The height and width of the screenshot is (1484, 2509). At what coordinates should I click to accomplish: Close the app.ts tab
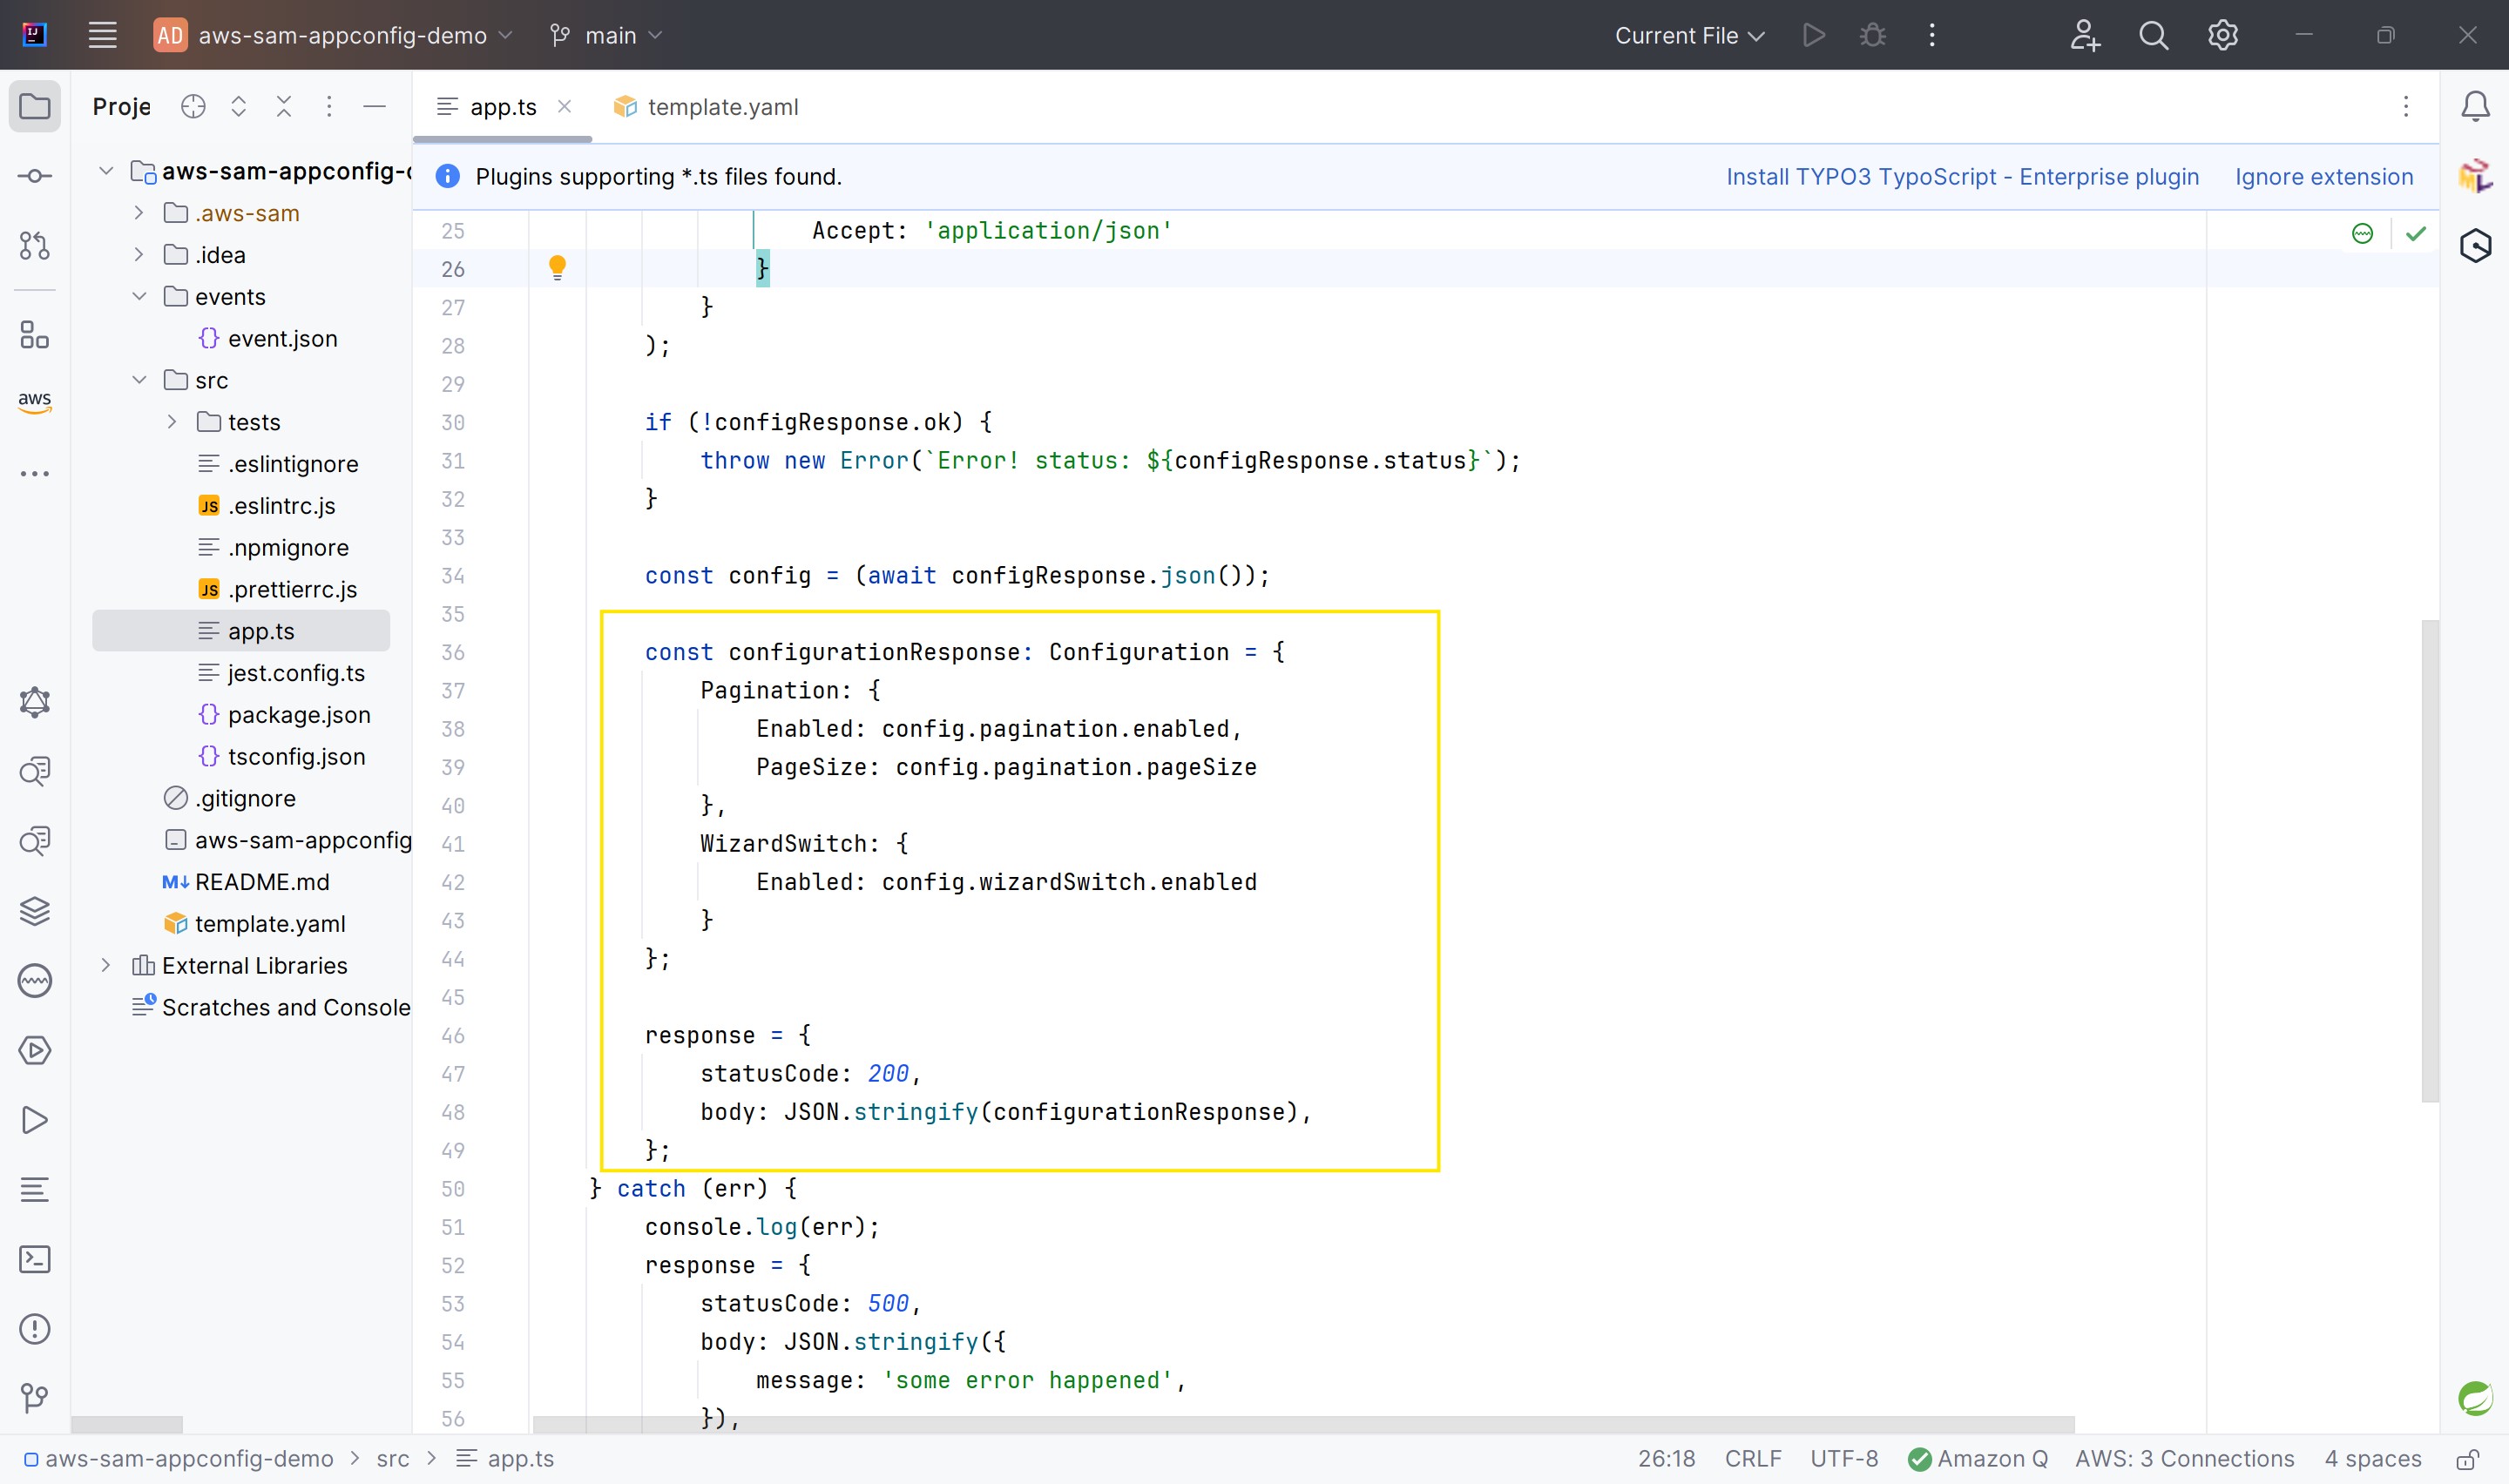(x=565, y=106)
